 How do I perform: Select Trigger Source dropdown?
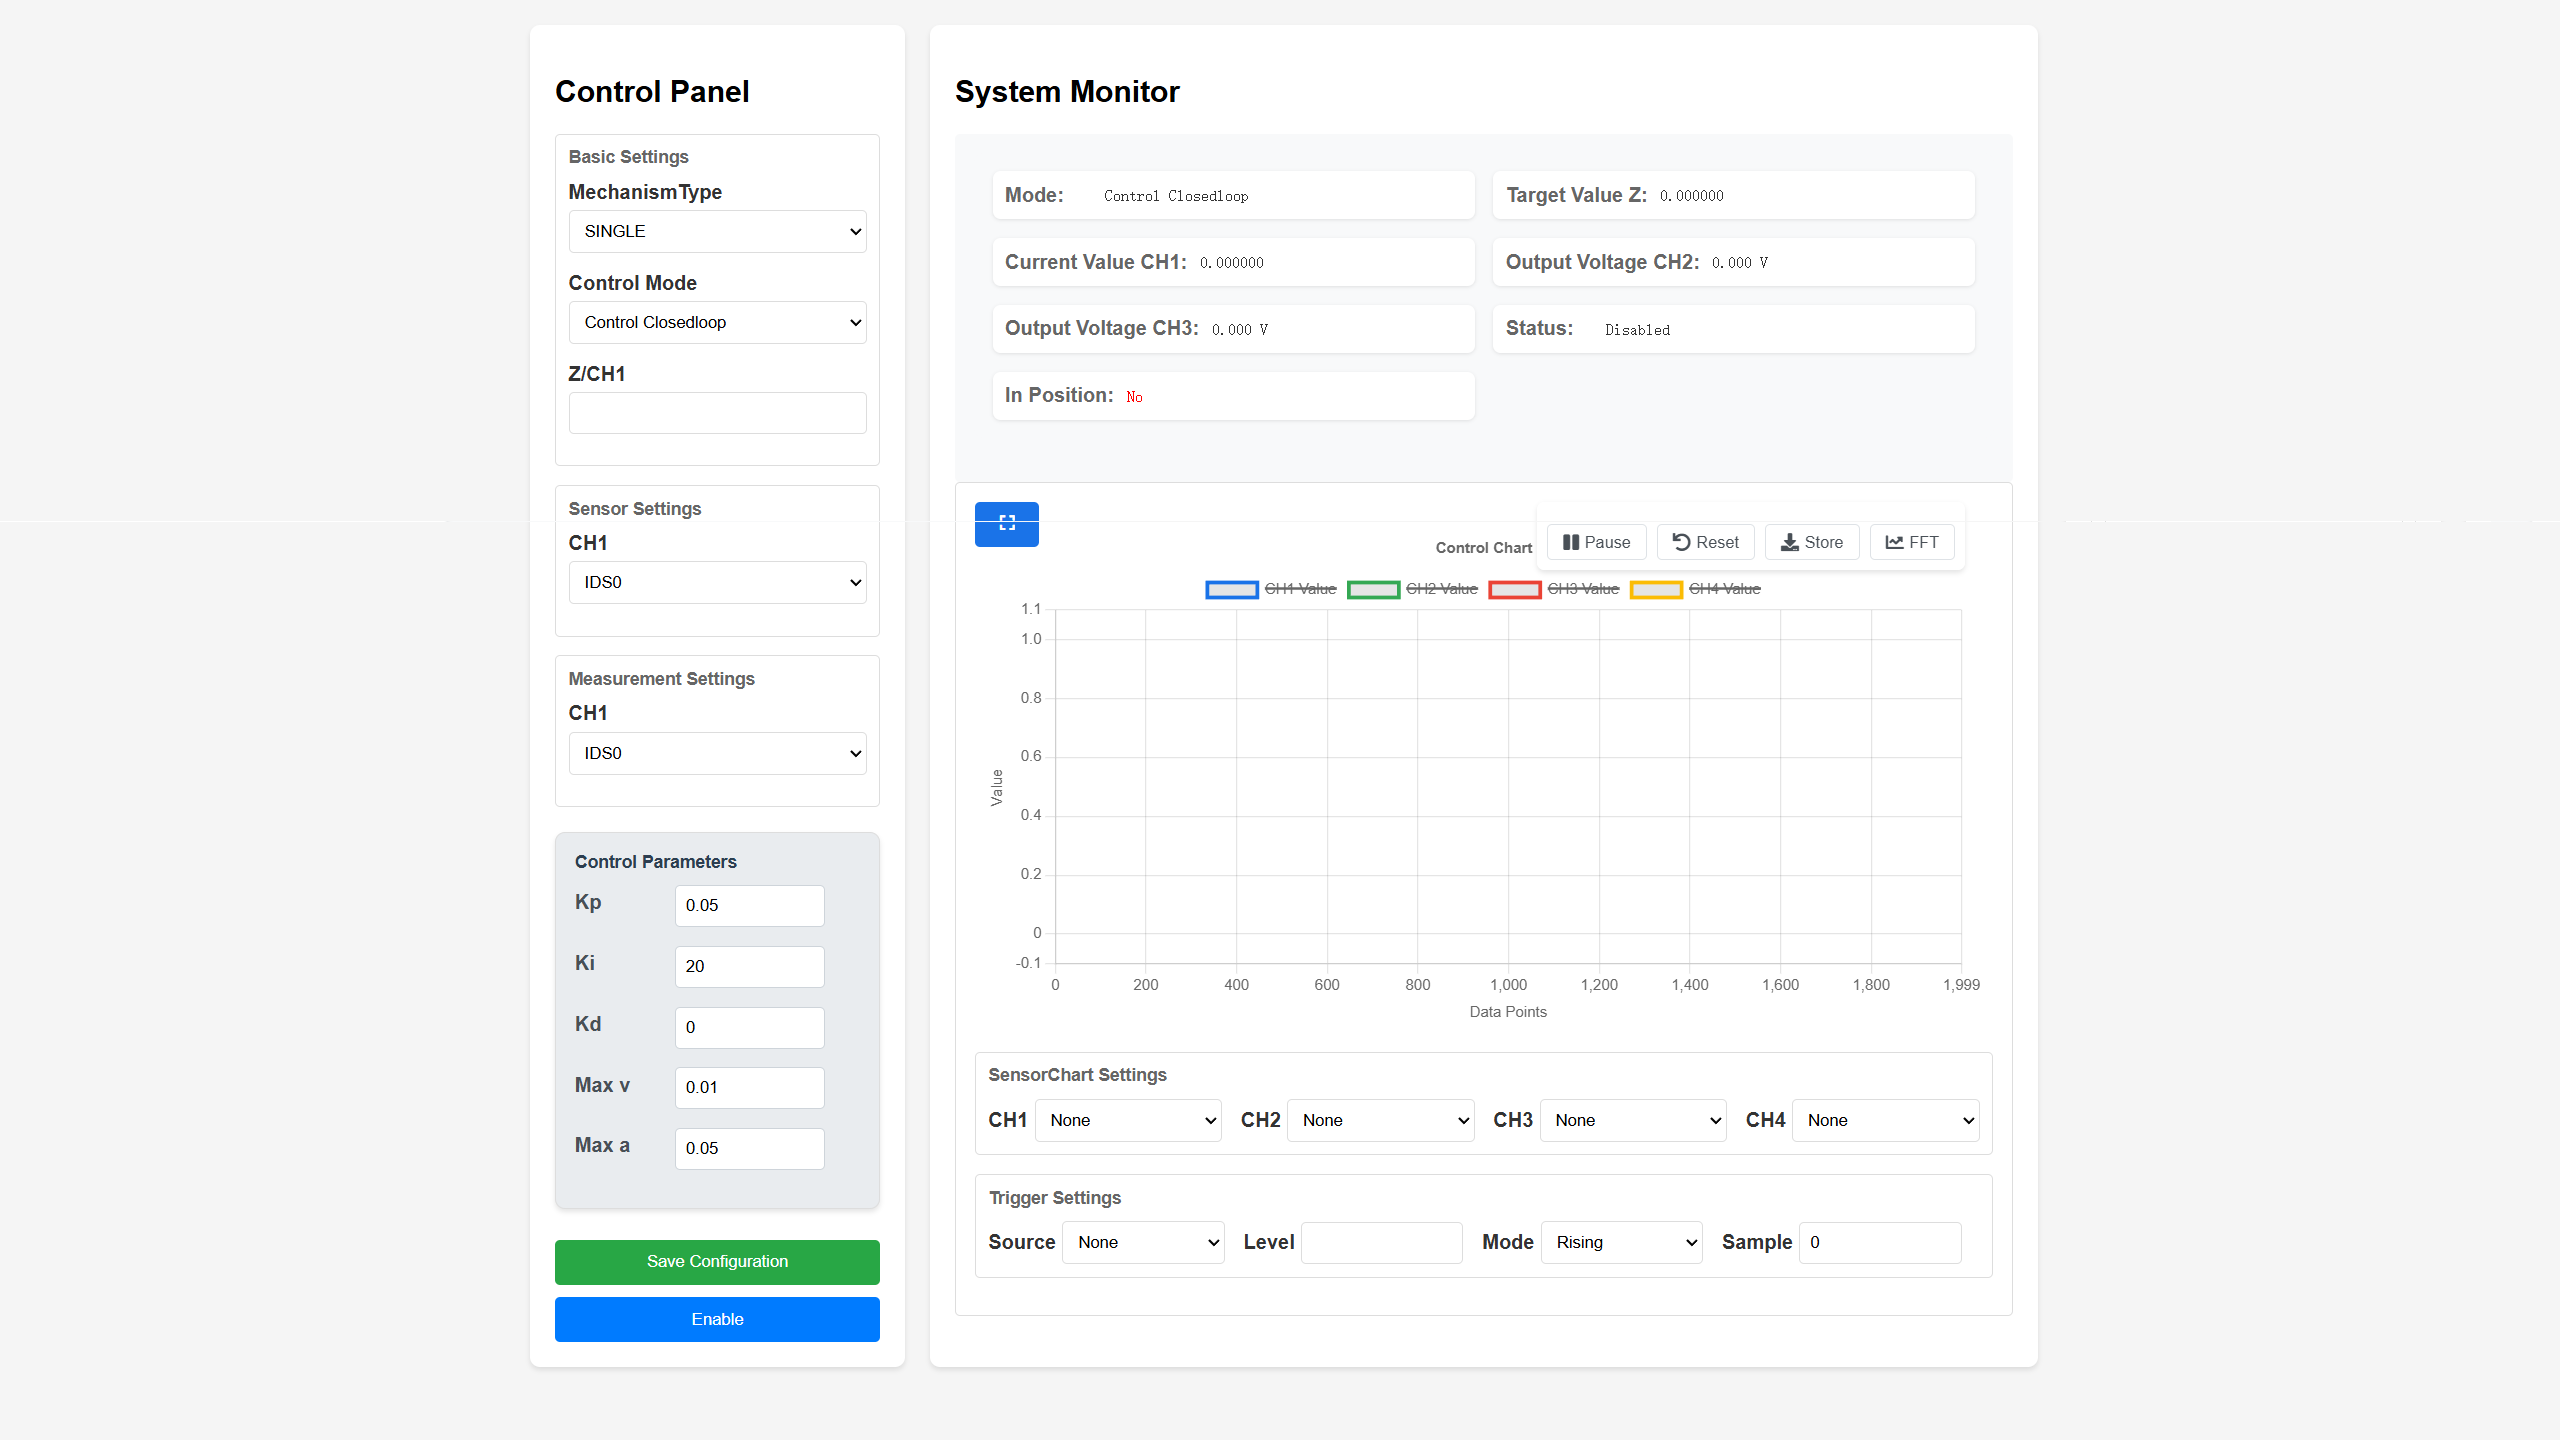(x=1142, y=1242)
